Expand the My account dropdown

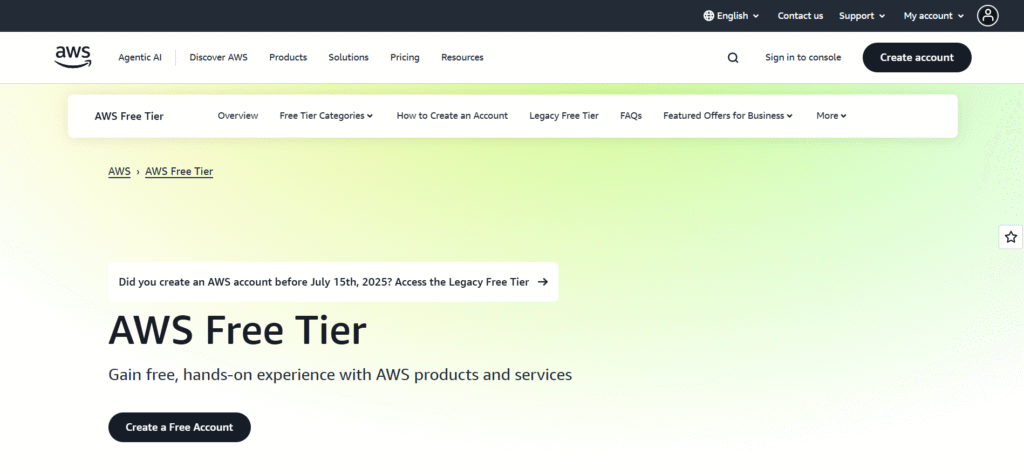pyautogui.click(x=933, y=16)
